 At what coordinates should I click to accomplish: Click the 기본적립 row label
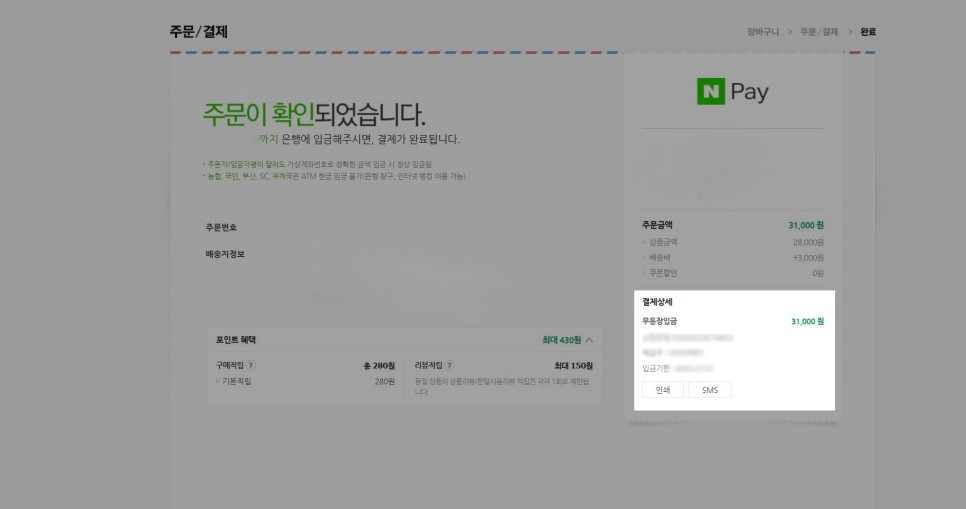tap(237, 381)
